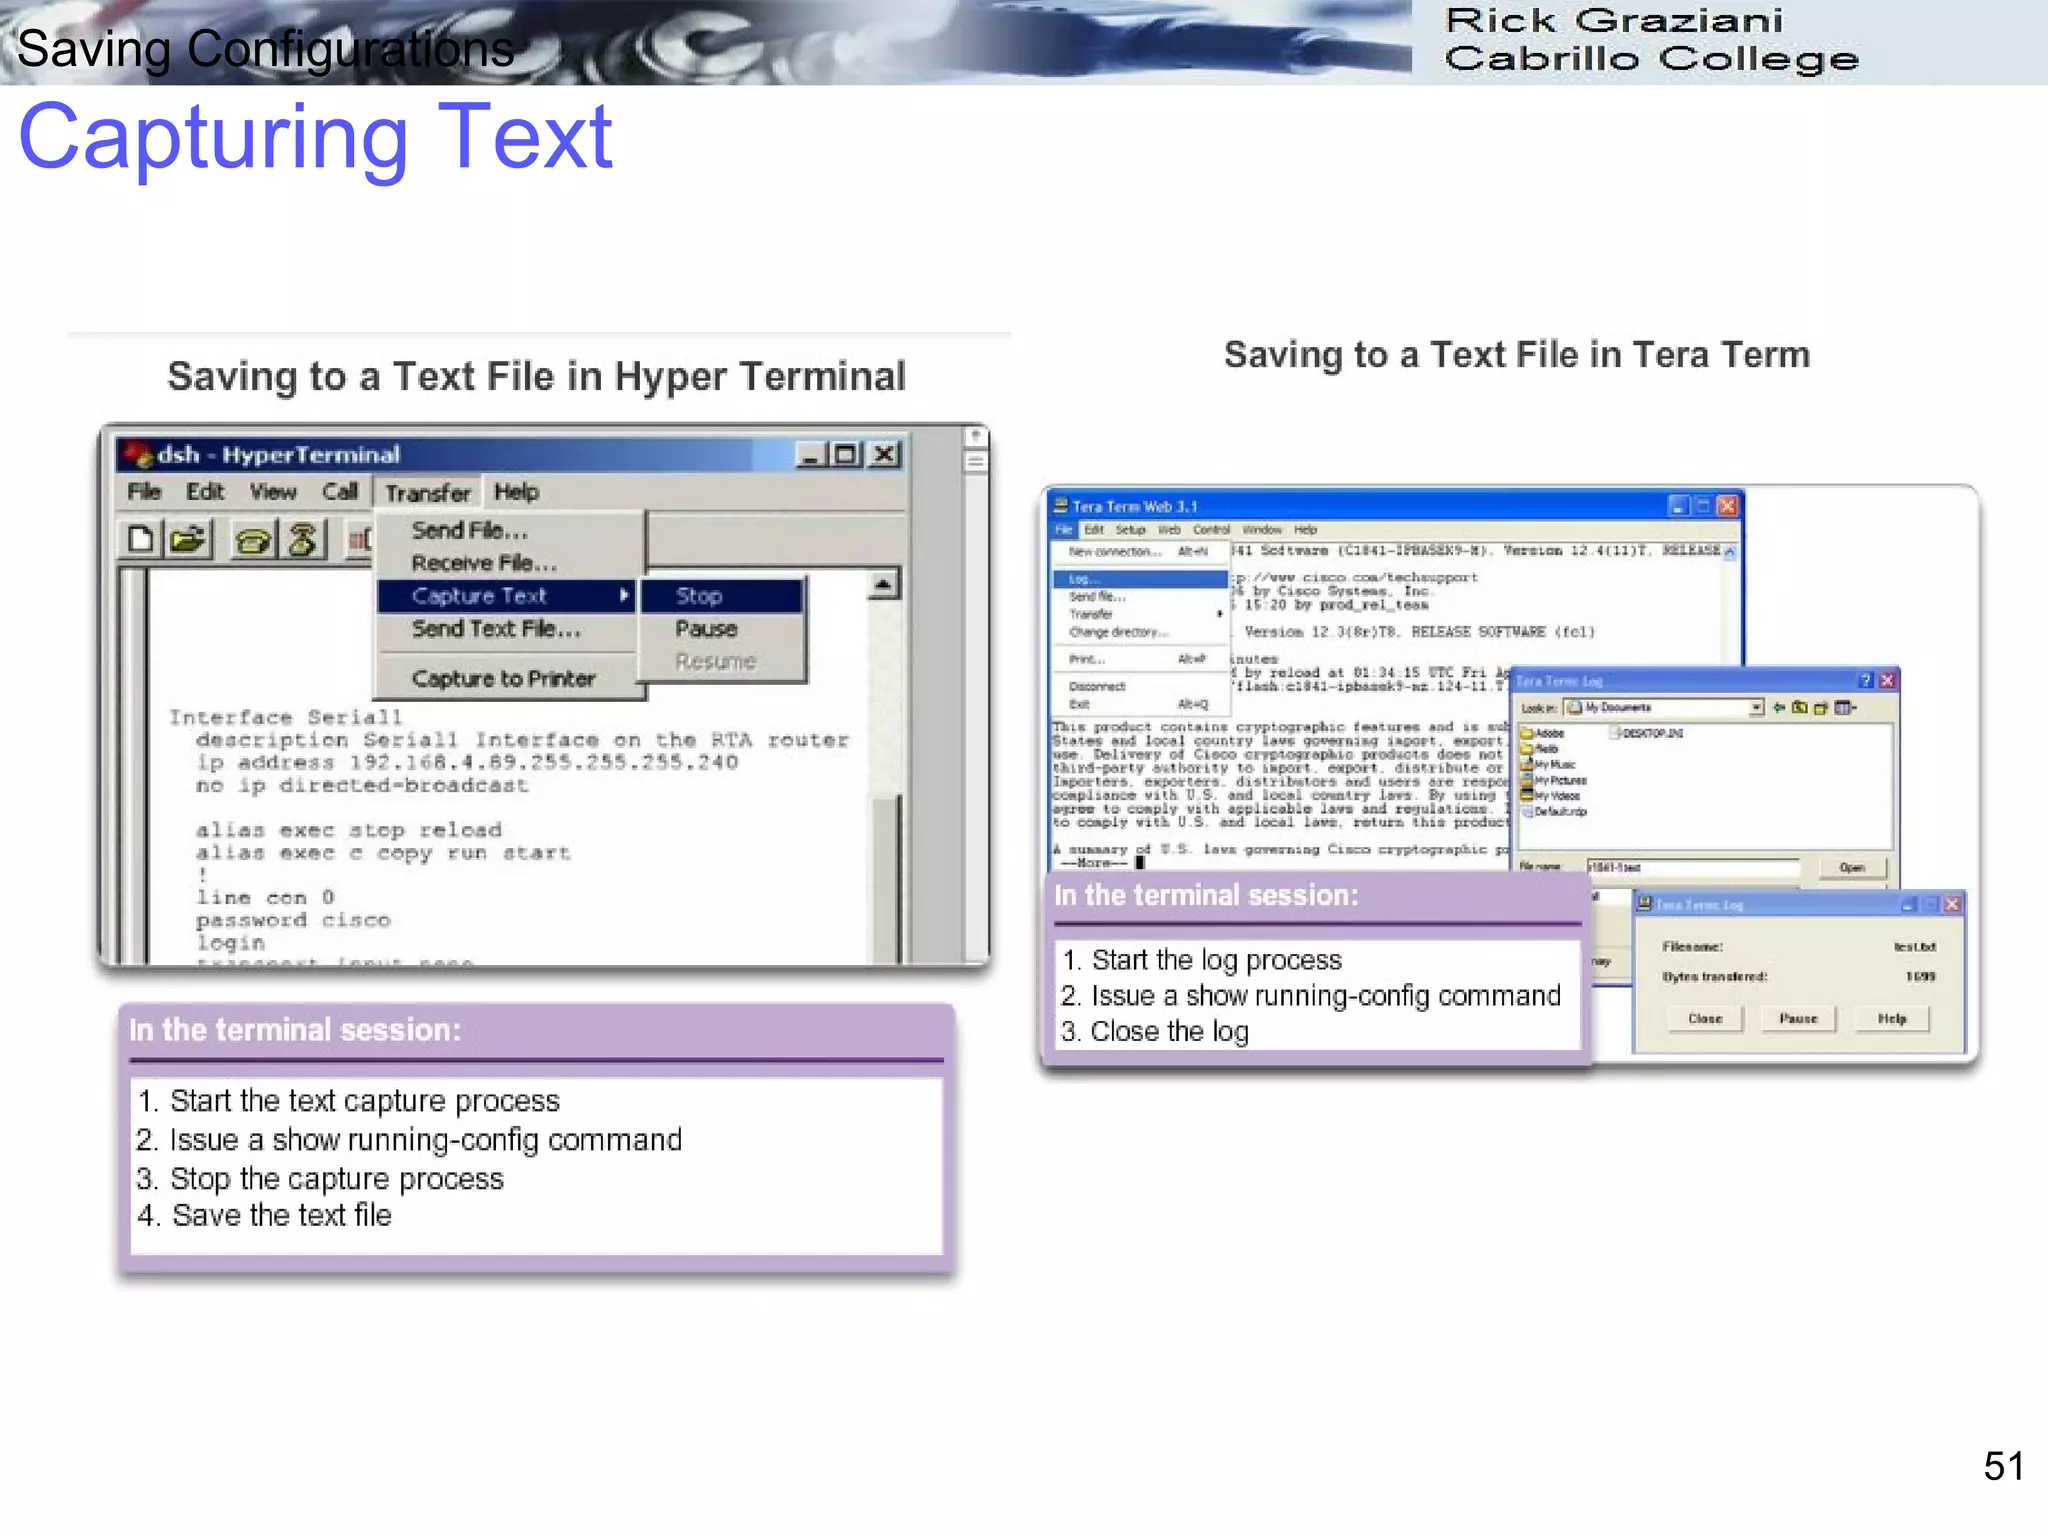Screen dimensions: 2048x1536
Task: Open the File menu in Tera Term
Action: pyautogui.click(x=1063, y=530)
